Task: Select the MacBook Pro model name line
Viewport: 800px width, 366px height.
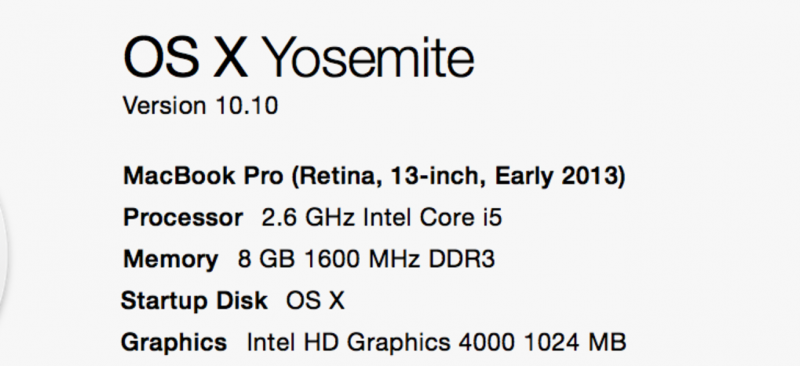Action: click(x=374, y=177)
